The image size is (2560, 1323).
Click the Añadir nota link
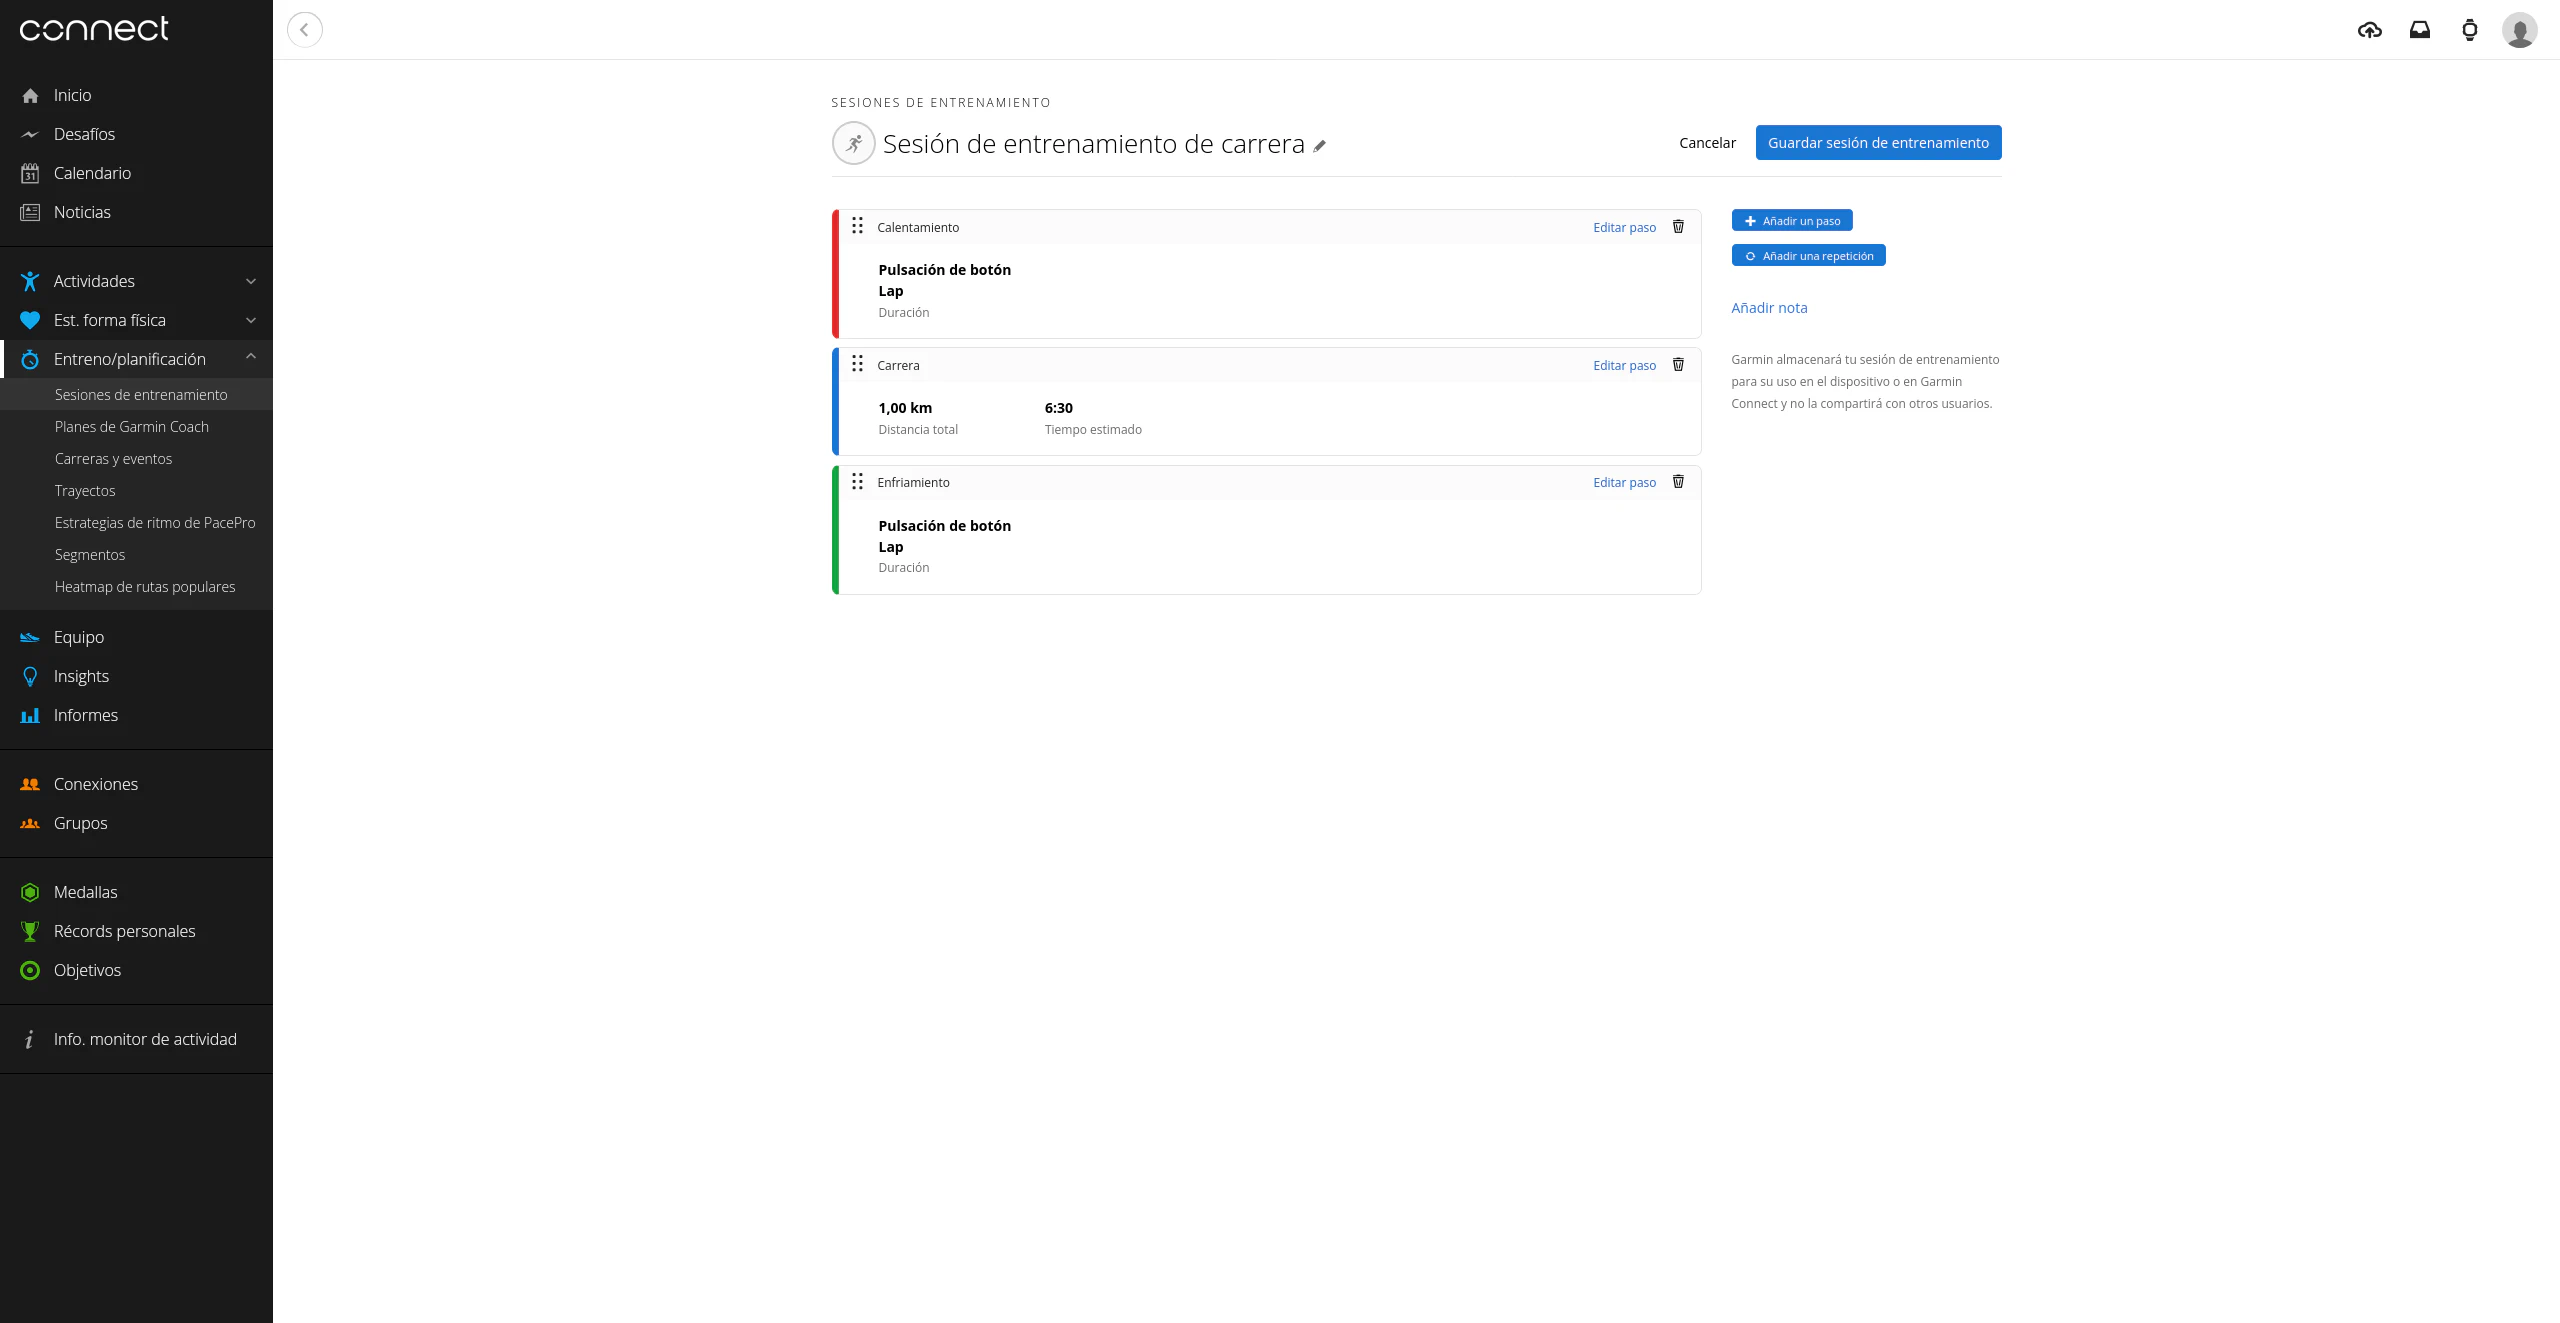coord(1769,308)
